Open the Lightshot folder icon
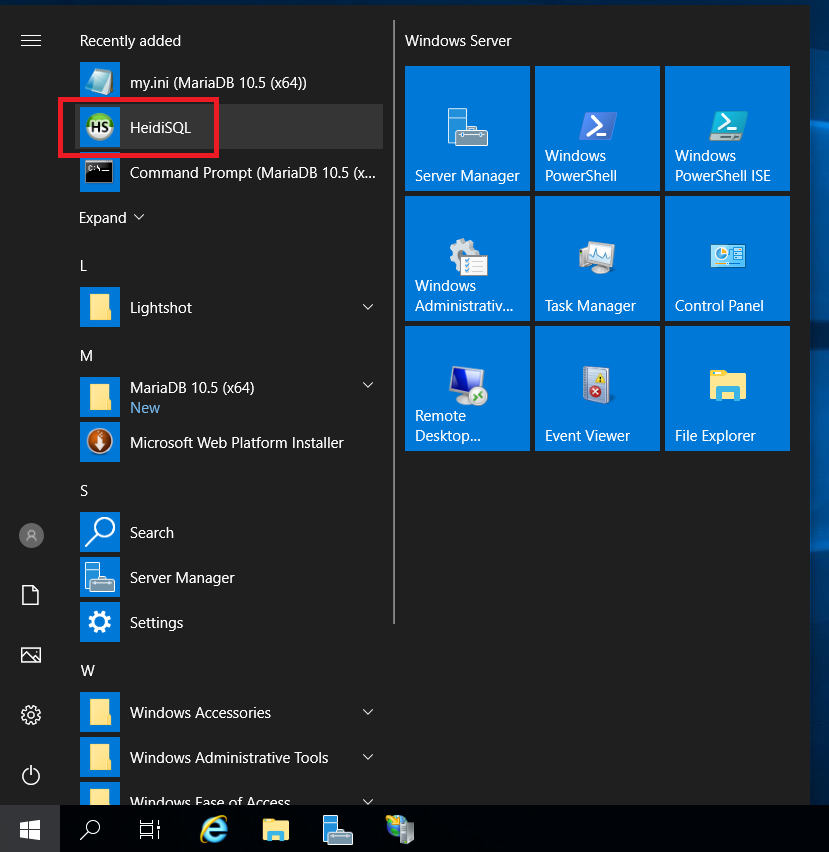Viewport: 829px width, 852px height. point(100,307)
